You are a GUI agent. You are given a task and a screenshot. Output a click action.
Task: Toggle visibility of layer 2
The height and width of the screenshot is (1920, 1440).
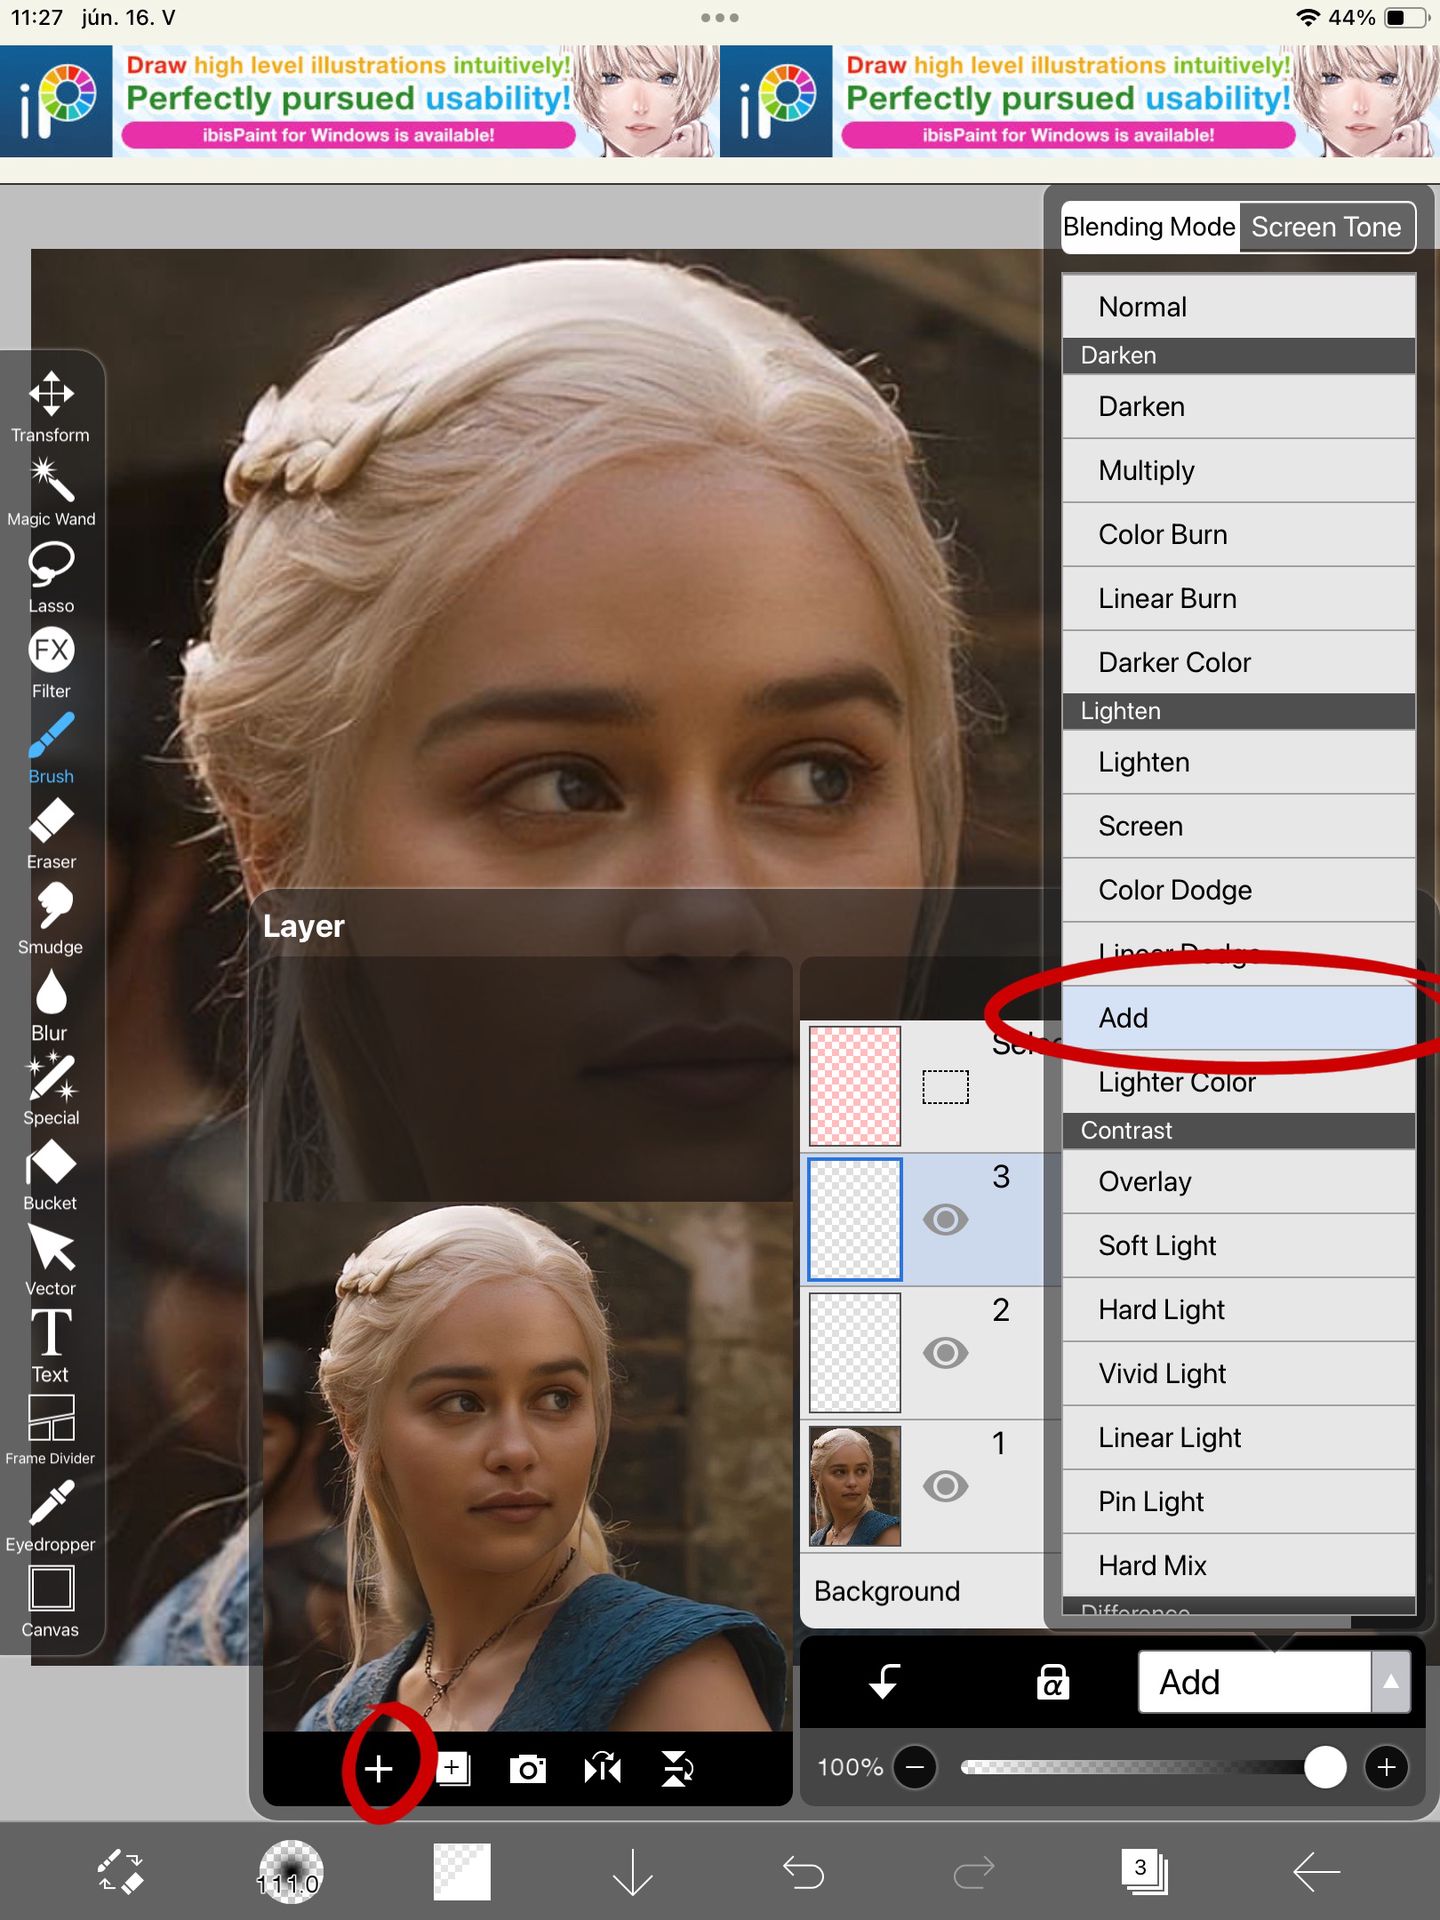click(945, 1352)
